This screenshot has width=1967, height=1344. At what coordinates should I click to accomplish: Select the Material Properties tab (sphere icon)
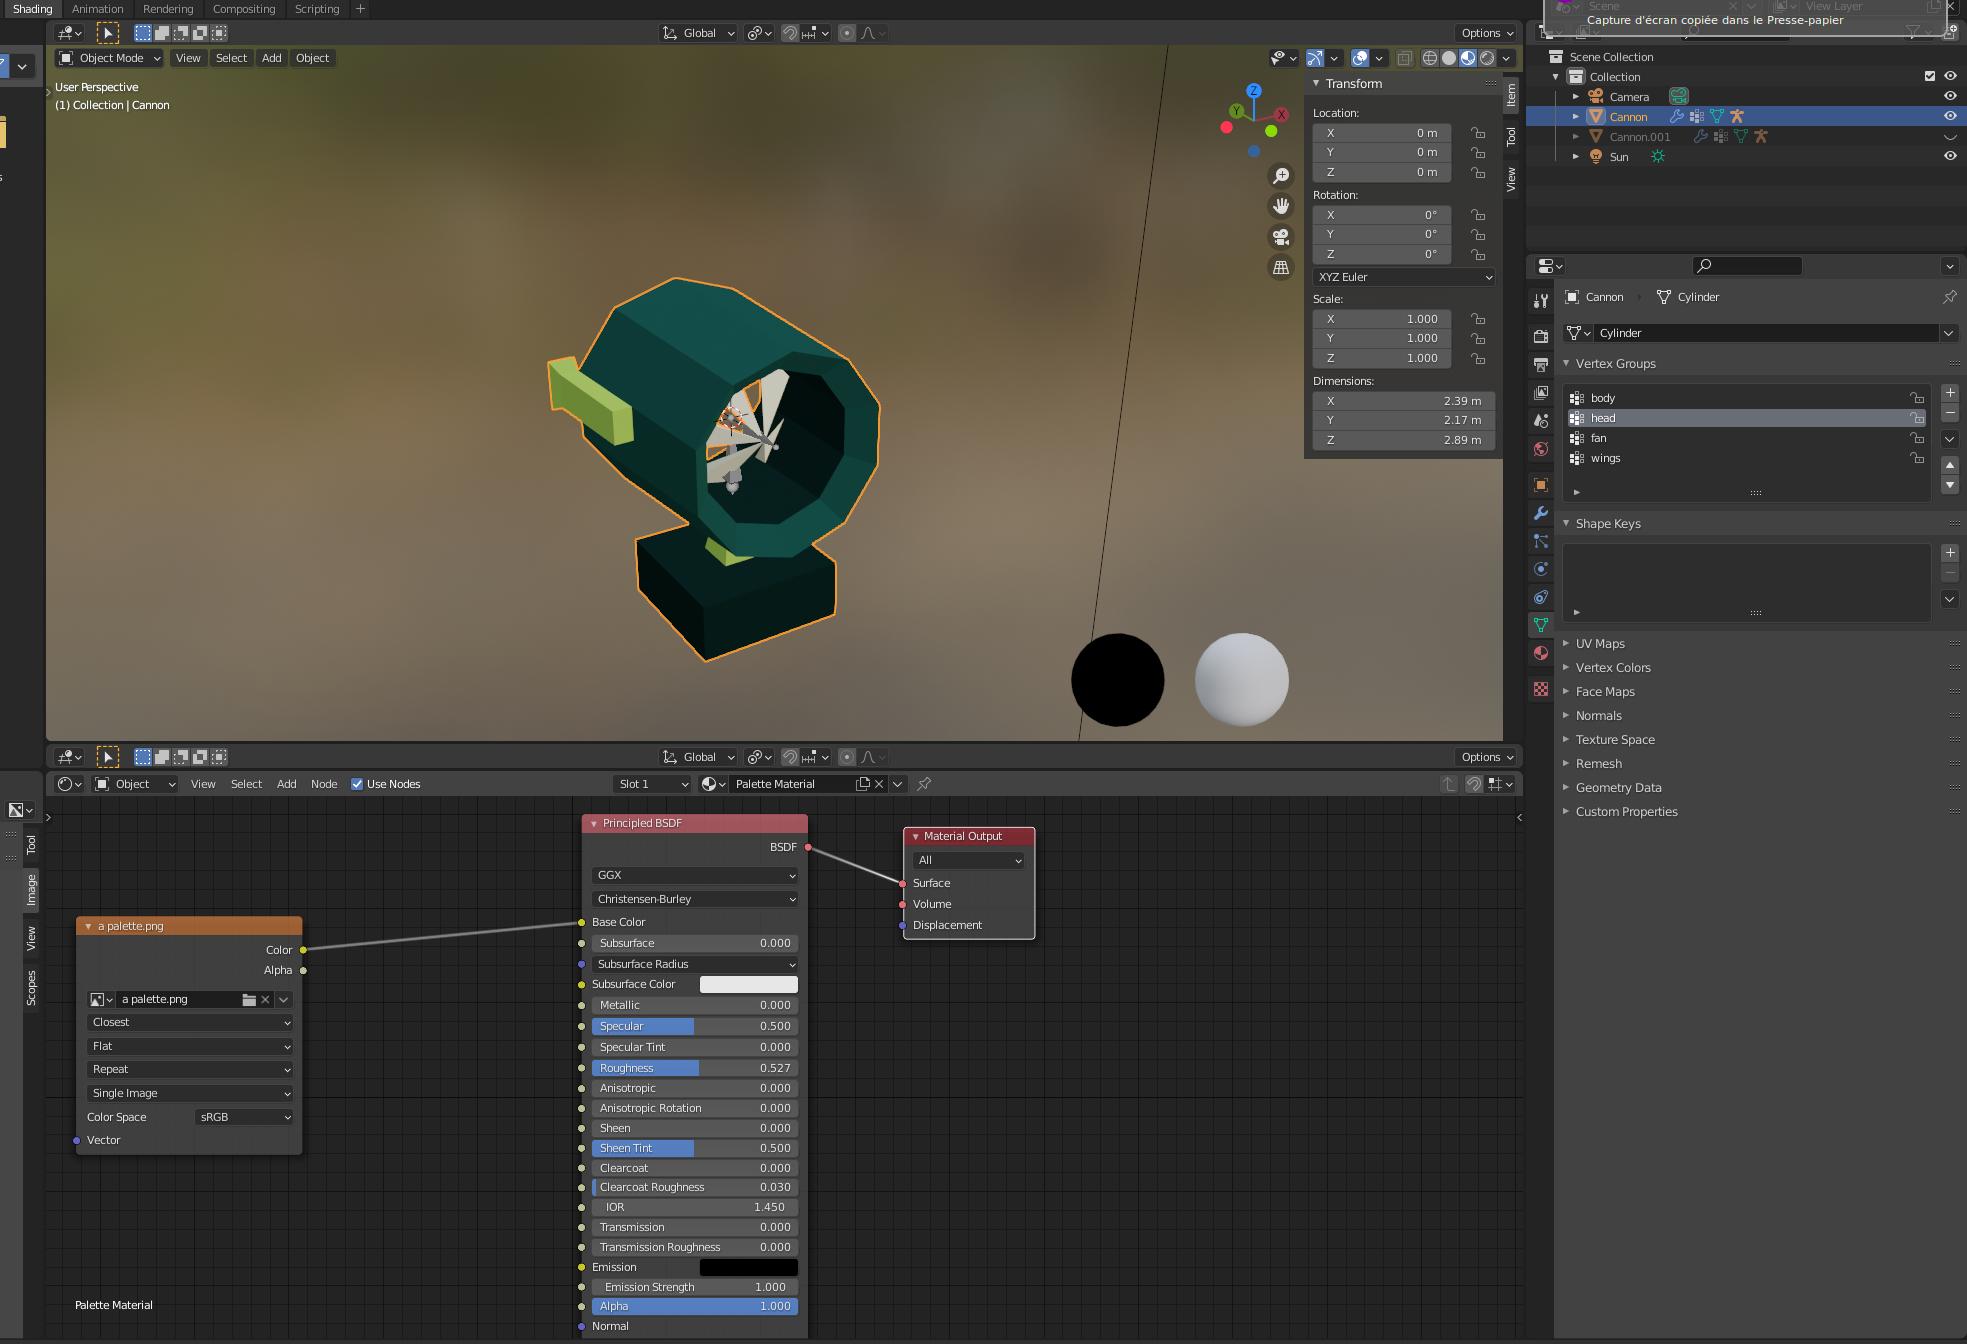click(x=1540, y=653)
